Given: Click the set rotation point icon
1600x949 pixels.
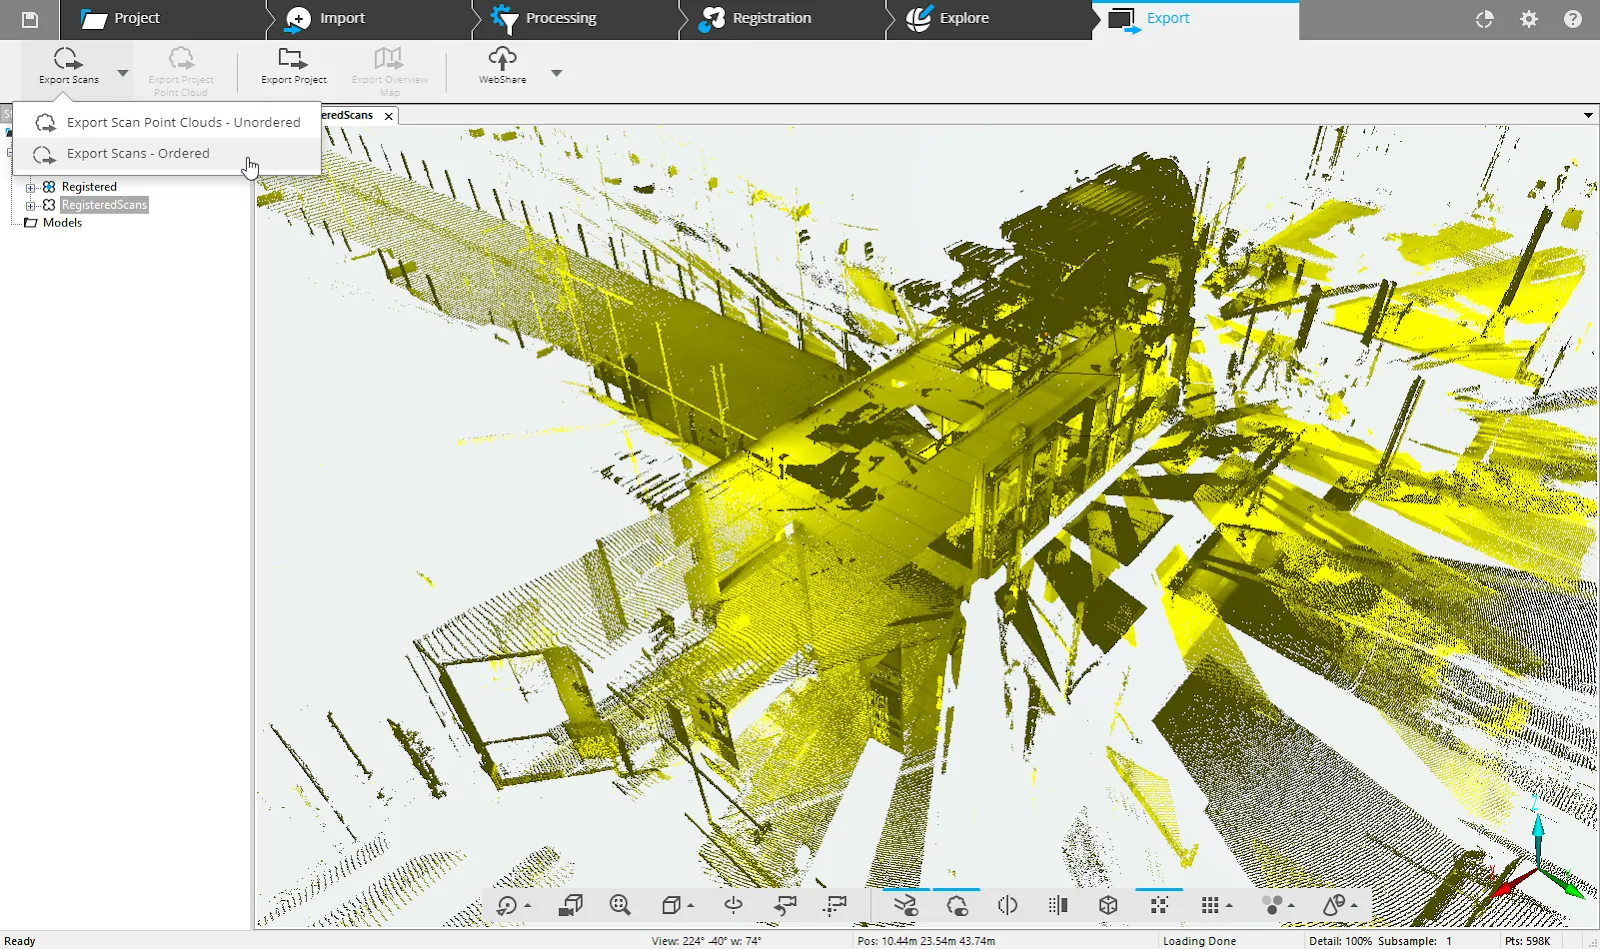Looking at the screenshot, I should tap(733, 905).
